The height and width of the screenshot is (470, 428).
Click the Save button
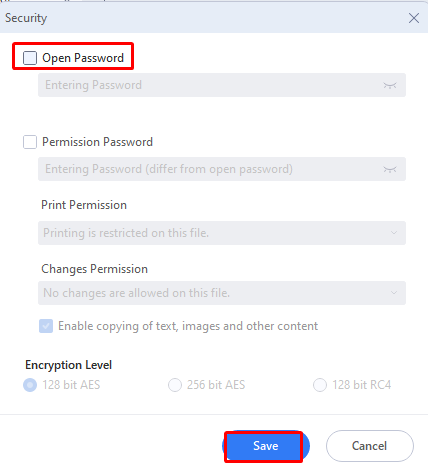[x=266, y=446]
